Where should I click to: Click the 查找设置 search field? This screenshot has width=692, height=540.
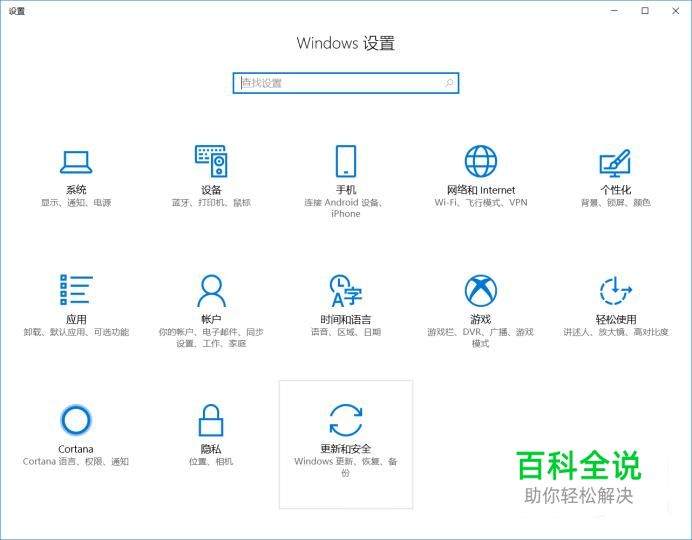coord(346,83)
